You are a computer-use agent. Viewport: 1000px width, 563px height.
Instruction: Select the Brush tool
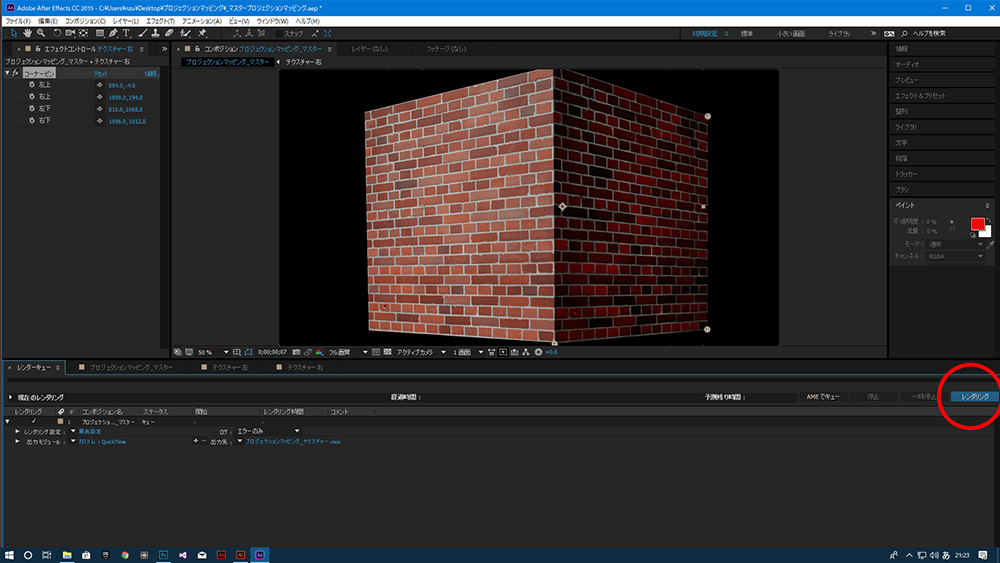pos(141,33)
